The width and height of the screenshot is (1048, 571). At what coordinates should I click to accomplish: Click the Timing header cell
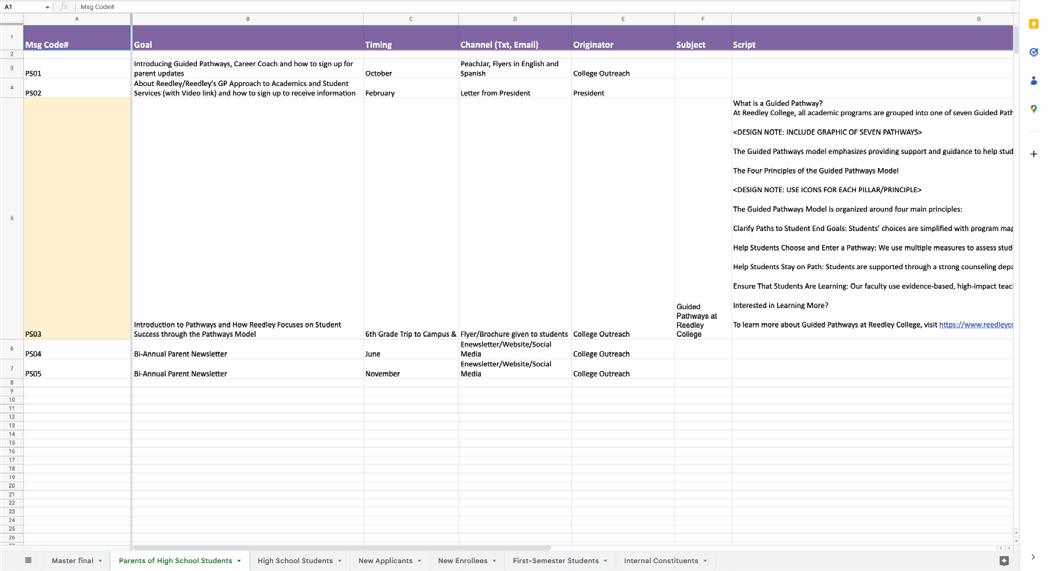coord(410,37)
